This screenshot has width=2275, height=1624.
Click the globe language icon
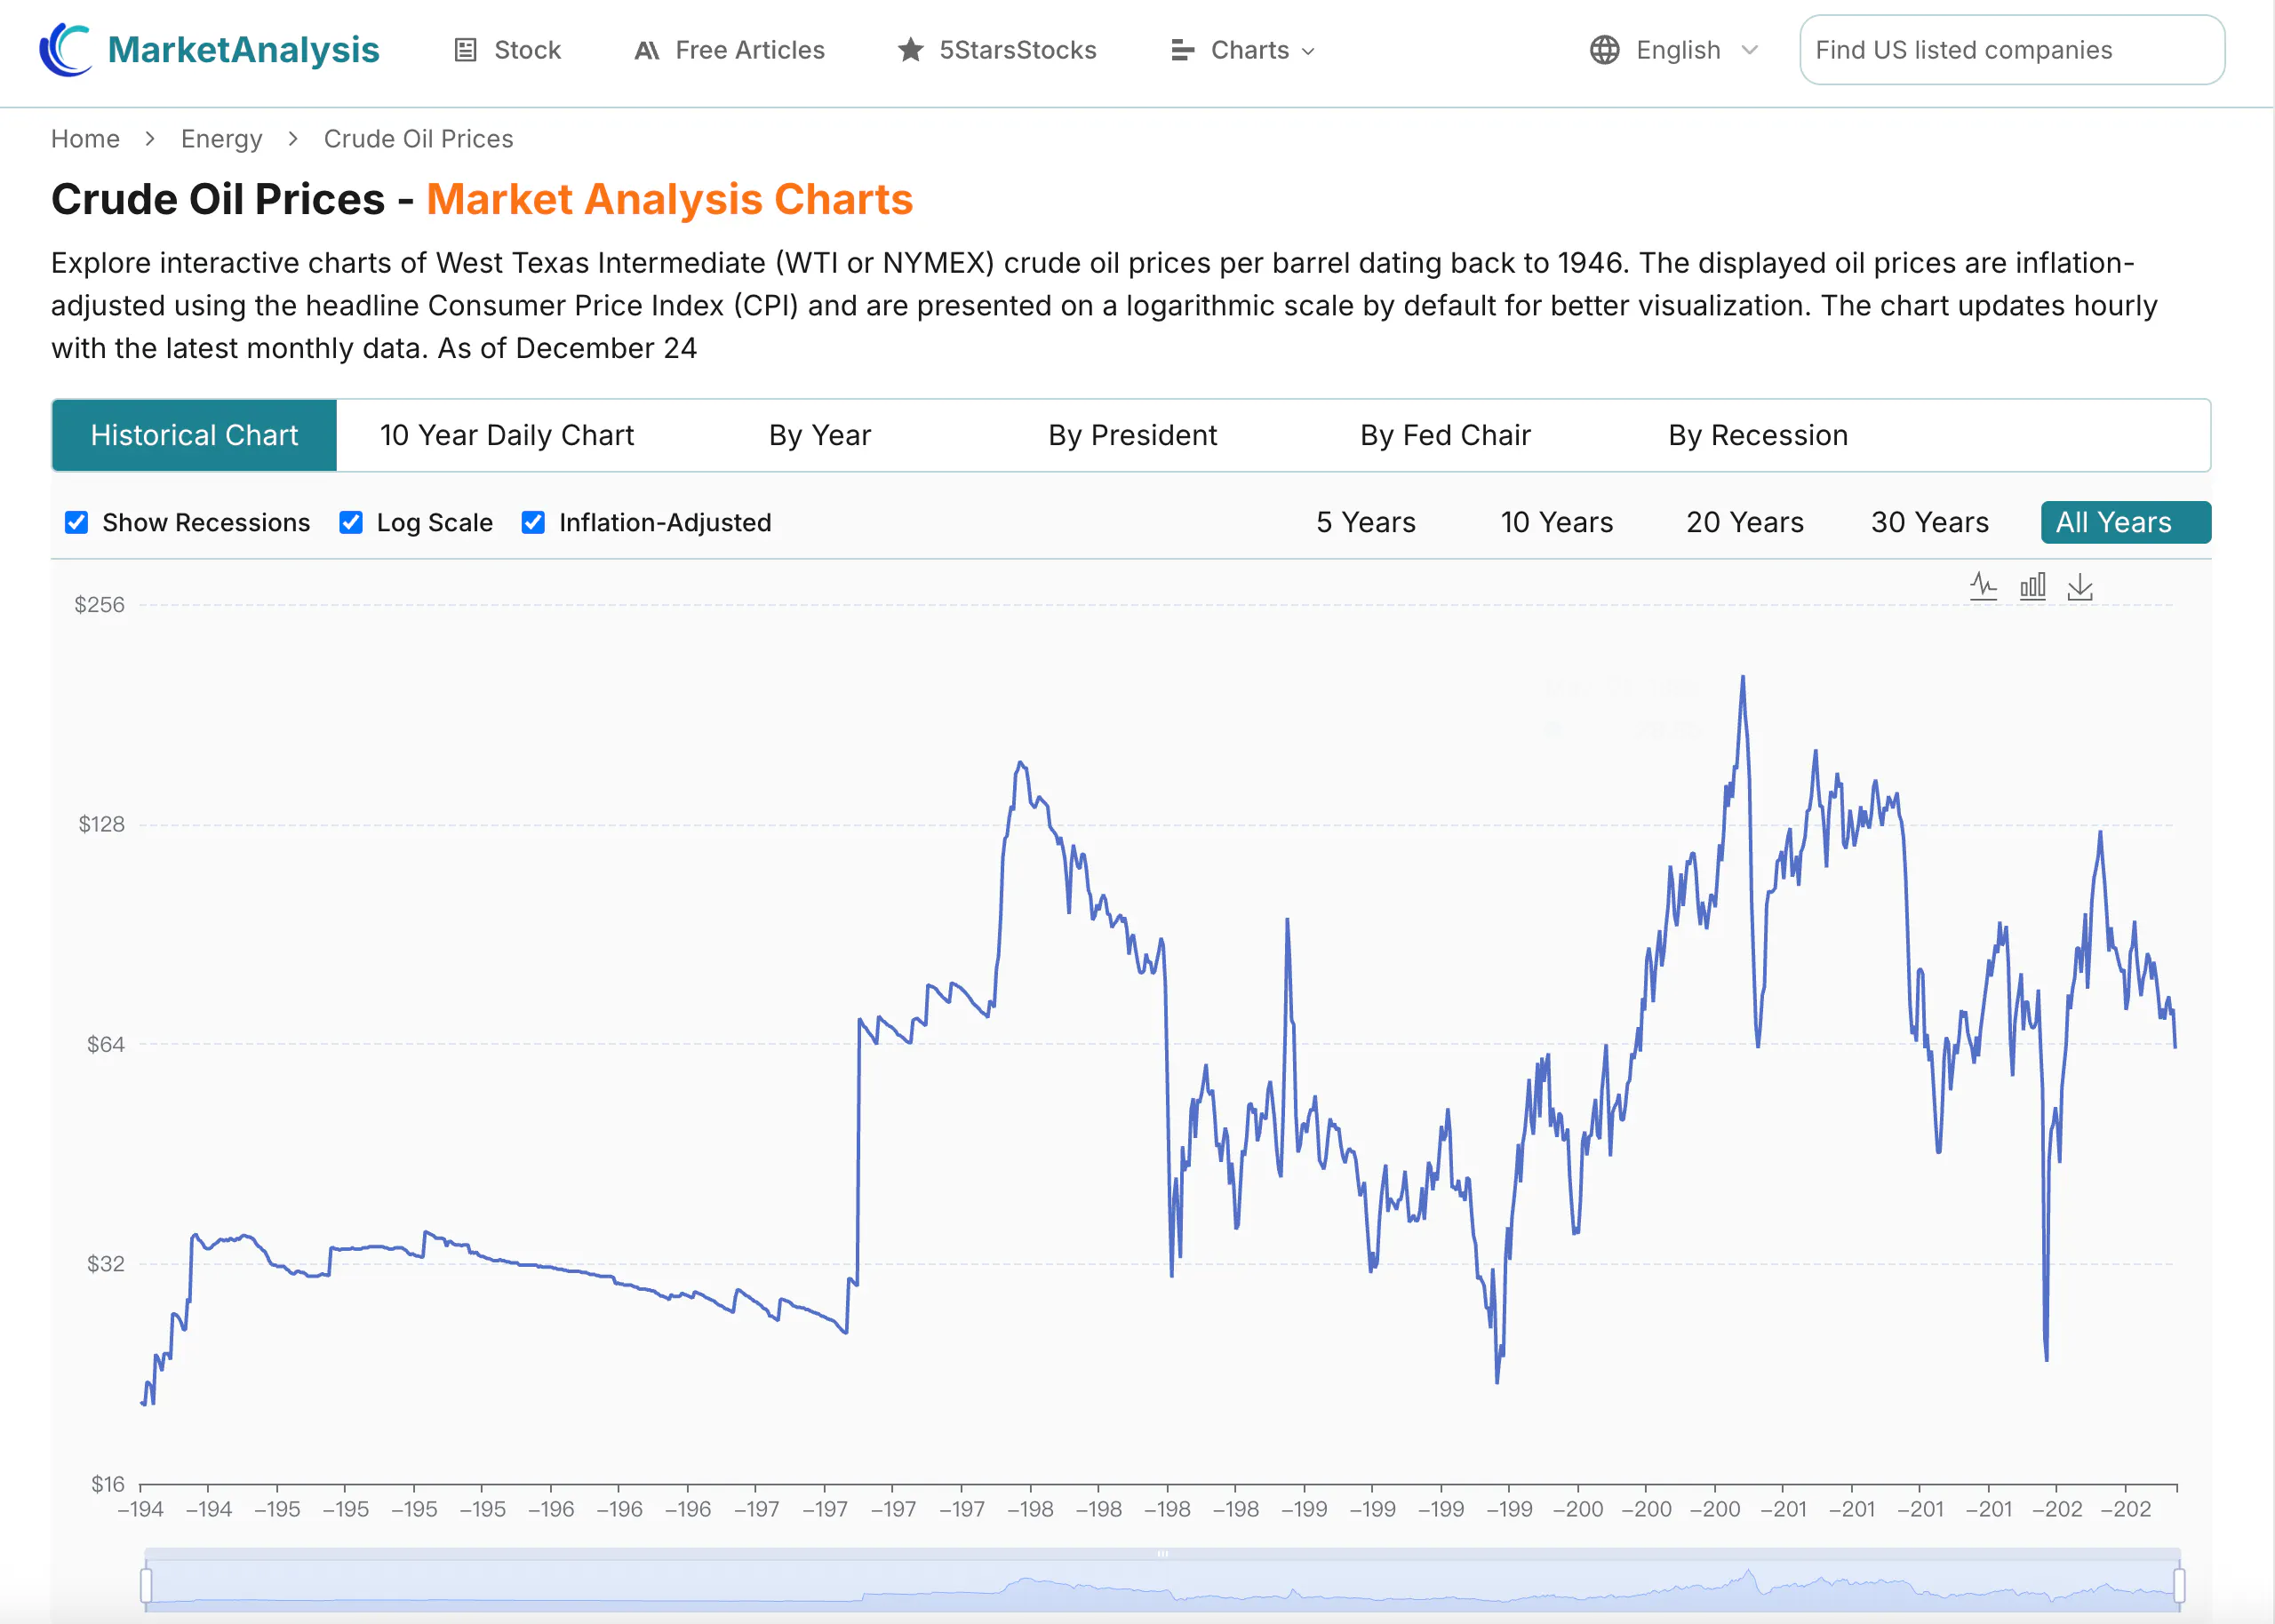coord(1604,50)
